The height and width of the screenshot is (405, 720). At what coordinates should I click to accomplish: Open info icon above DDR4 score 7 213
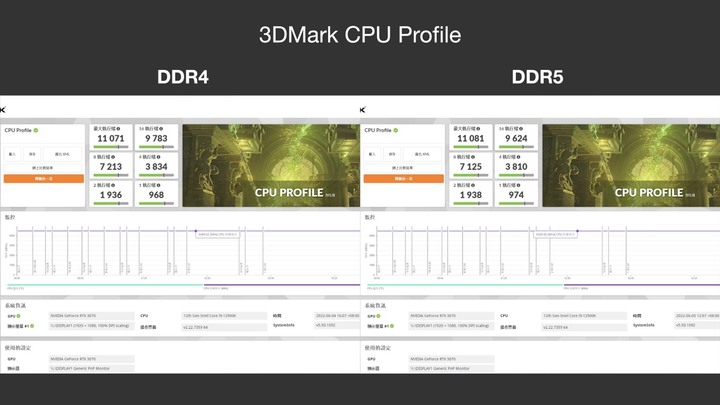[113, 157]
